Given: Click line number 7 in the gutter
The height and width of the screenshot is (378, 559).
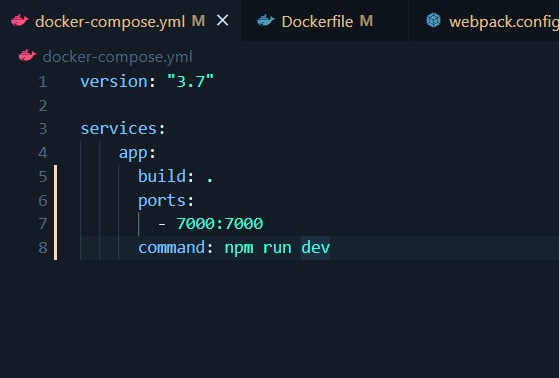Looking at the screenshot, I should pyautogui.click(x=43, y=224).
